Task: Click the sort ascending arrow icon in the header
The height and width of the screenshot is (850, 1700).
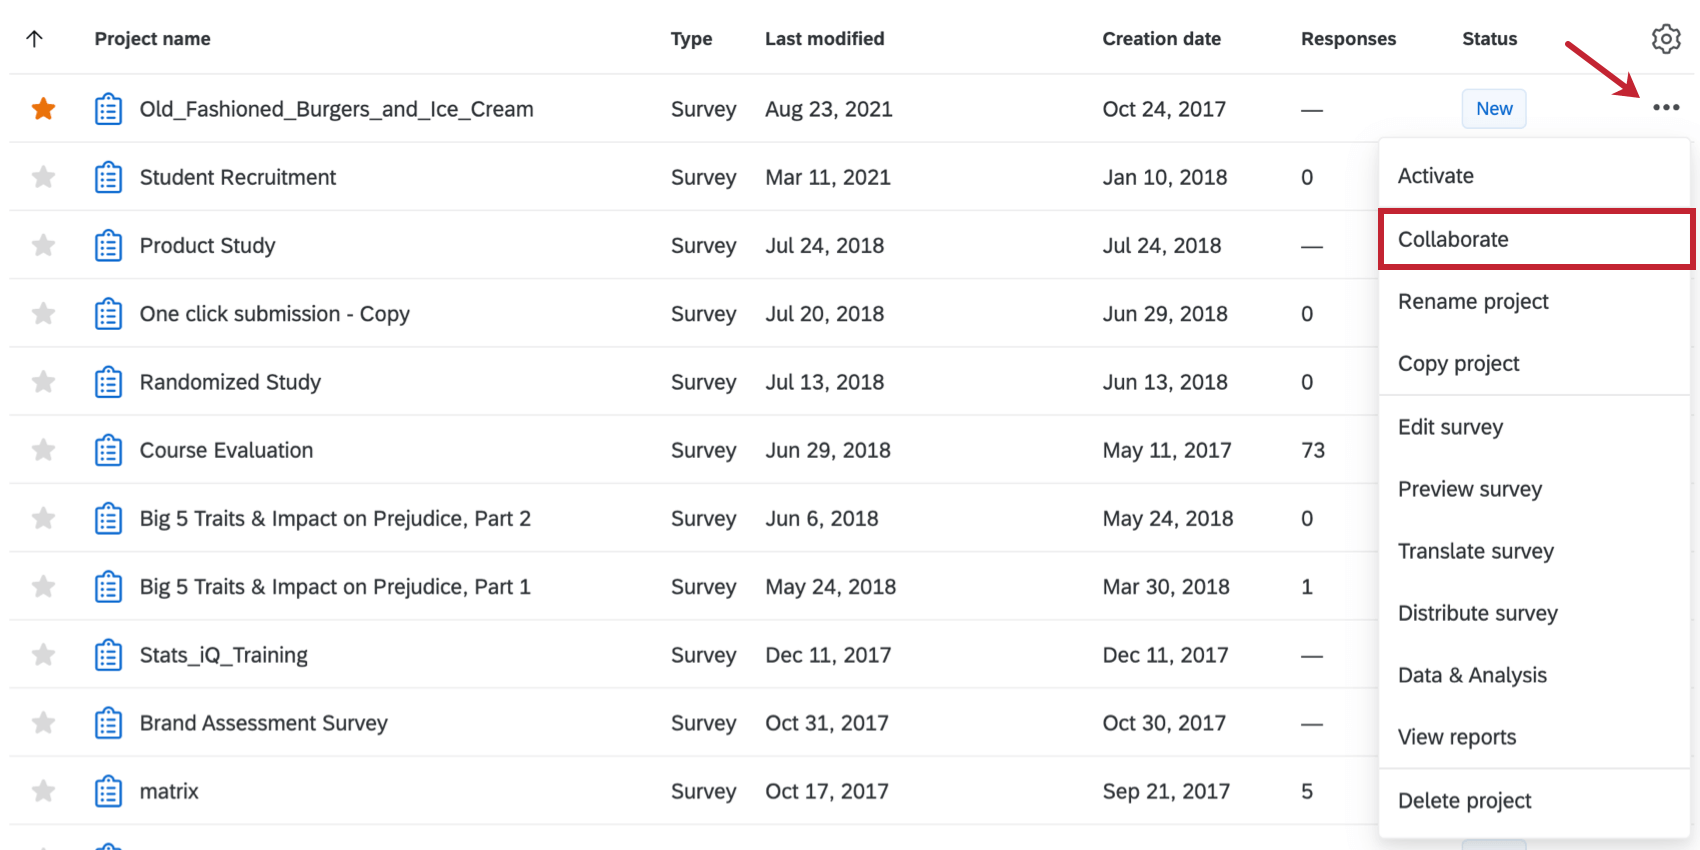Action: 35,39
